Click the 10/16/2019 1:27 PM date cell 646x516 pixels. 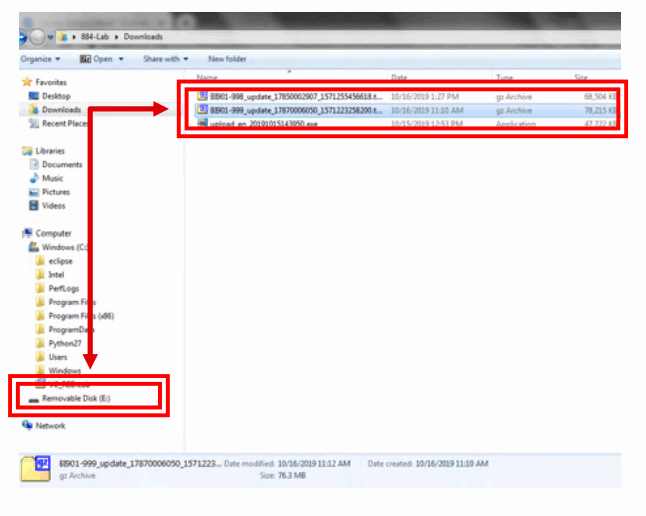pos(424,96)
